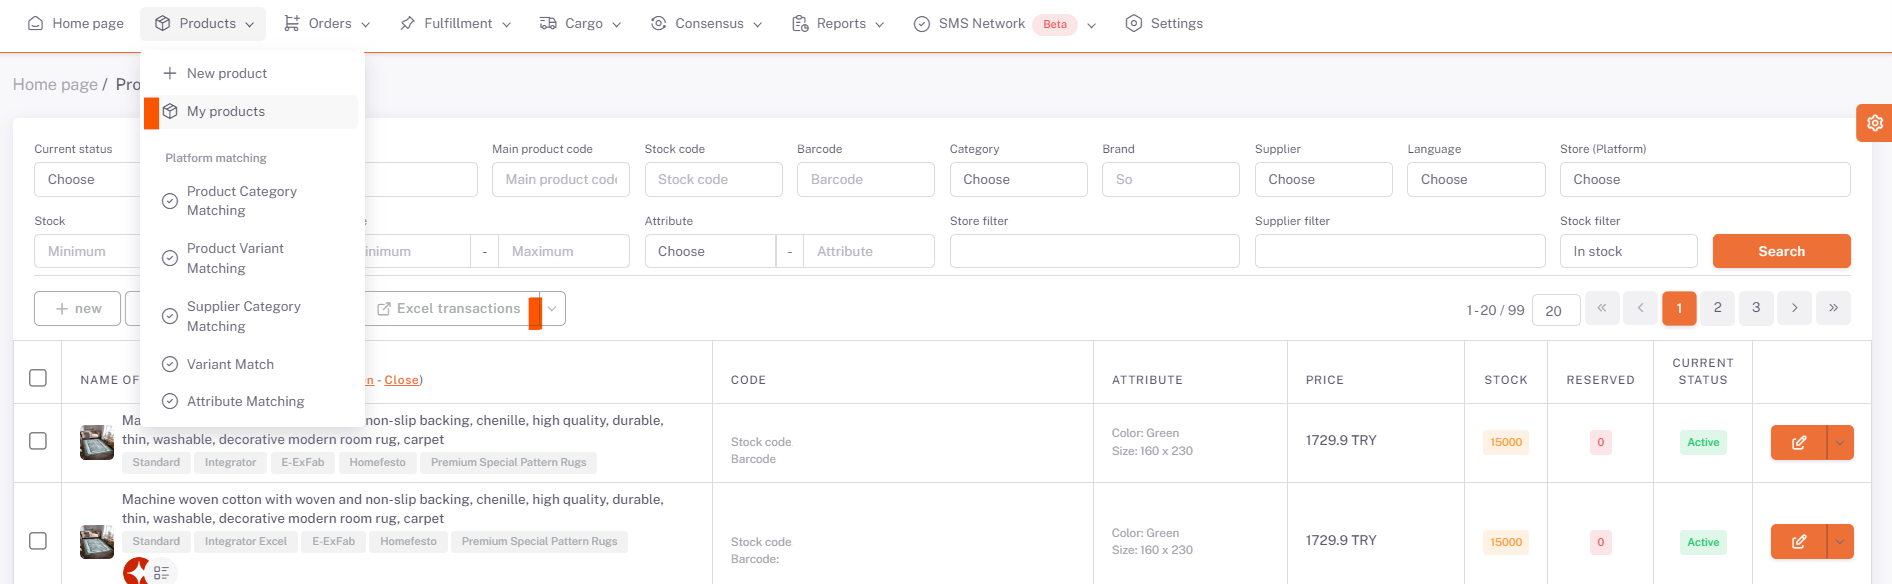Expand the Excel transactions dropdown arrow

(x=552, y=309)
